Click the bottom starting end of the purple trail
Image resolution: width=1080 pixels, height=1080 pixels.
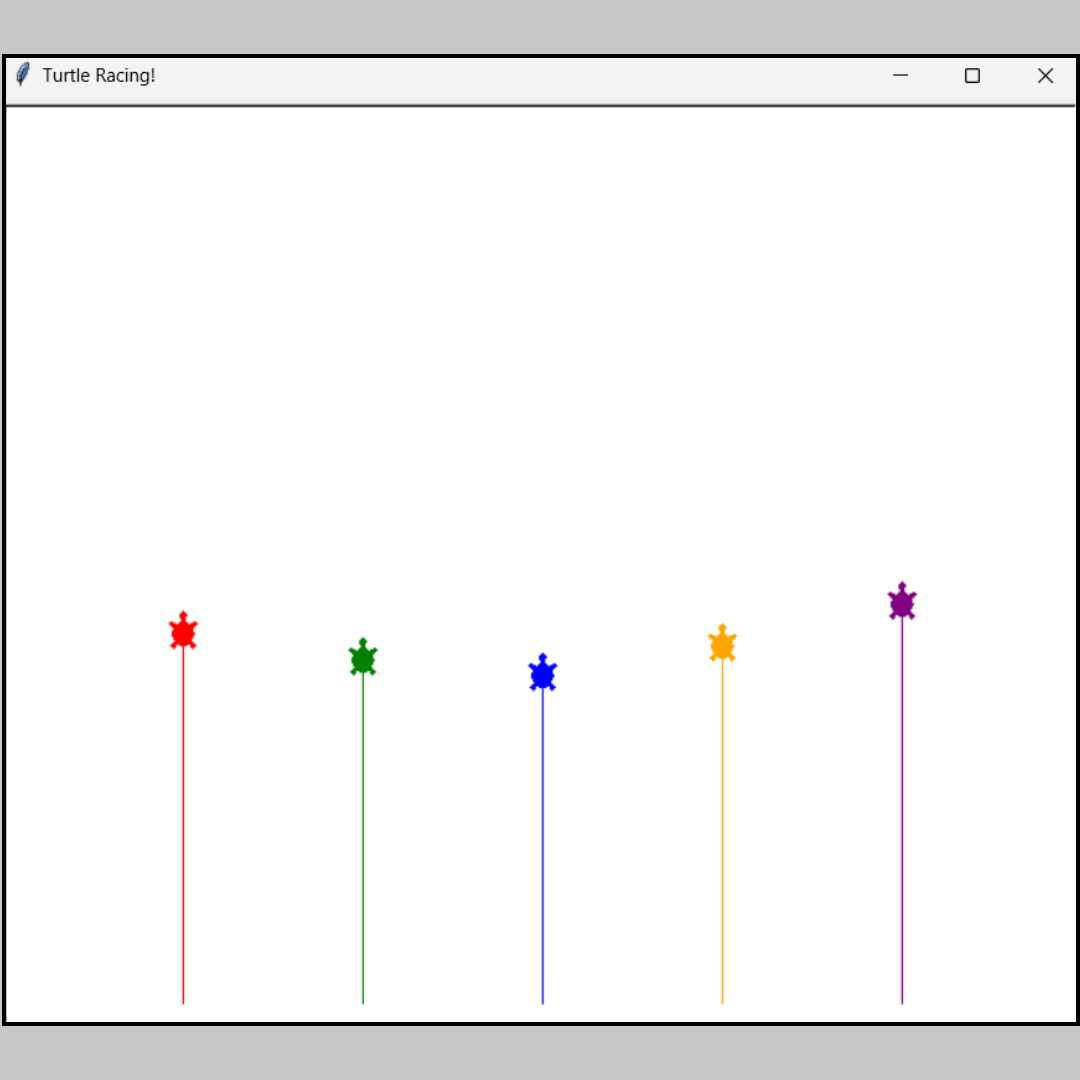tap(902, 999)
